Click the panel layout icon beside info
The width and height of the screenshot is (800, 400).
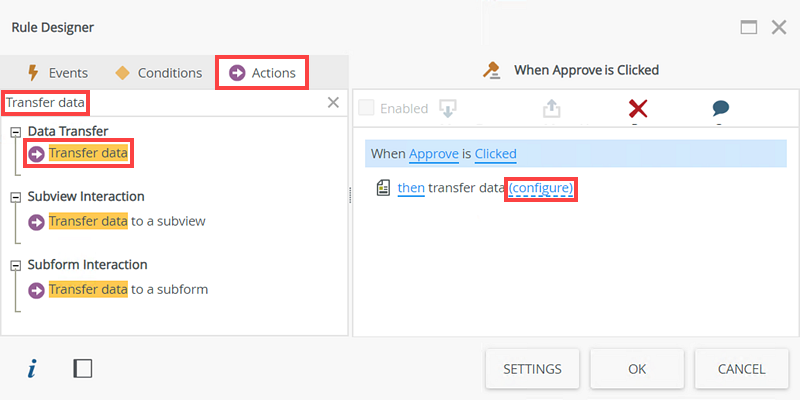(x=83, y=369)
